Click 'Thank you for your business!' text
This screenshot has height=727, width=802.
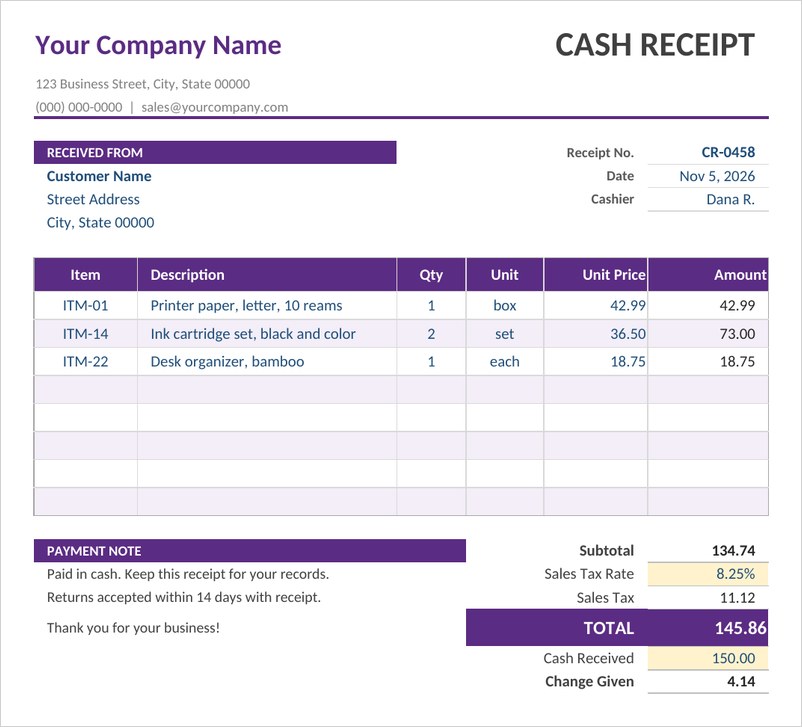[133, 628]
